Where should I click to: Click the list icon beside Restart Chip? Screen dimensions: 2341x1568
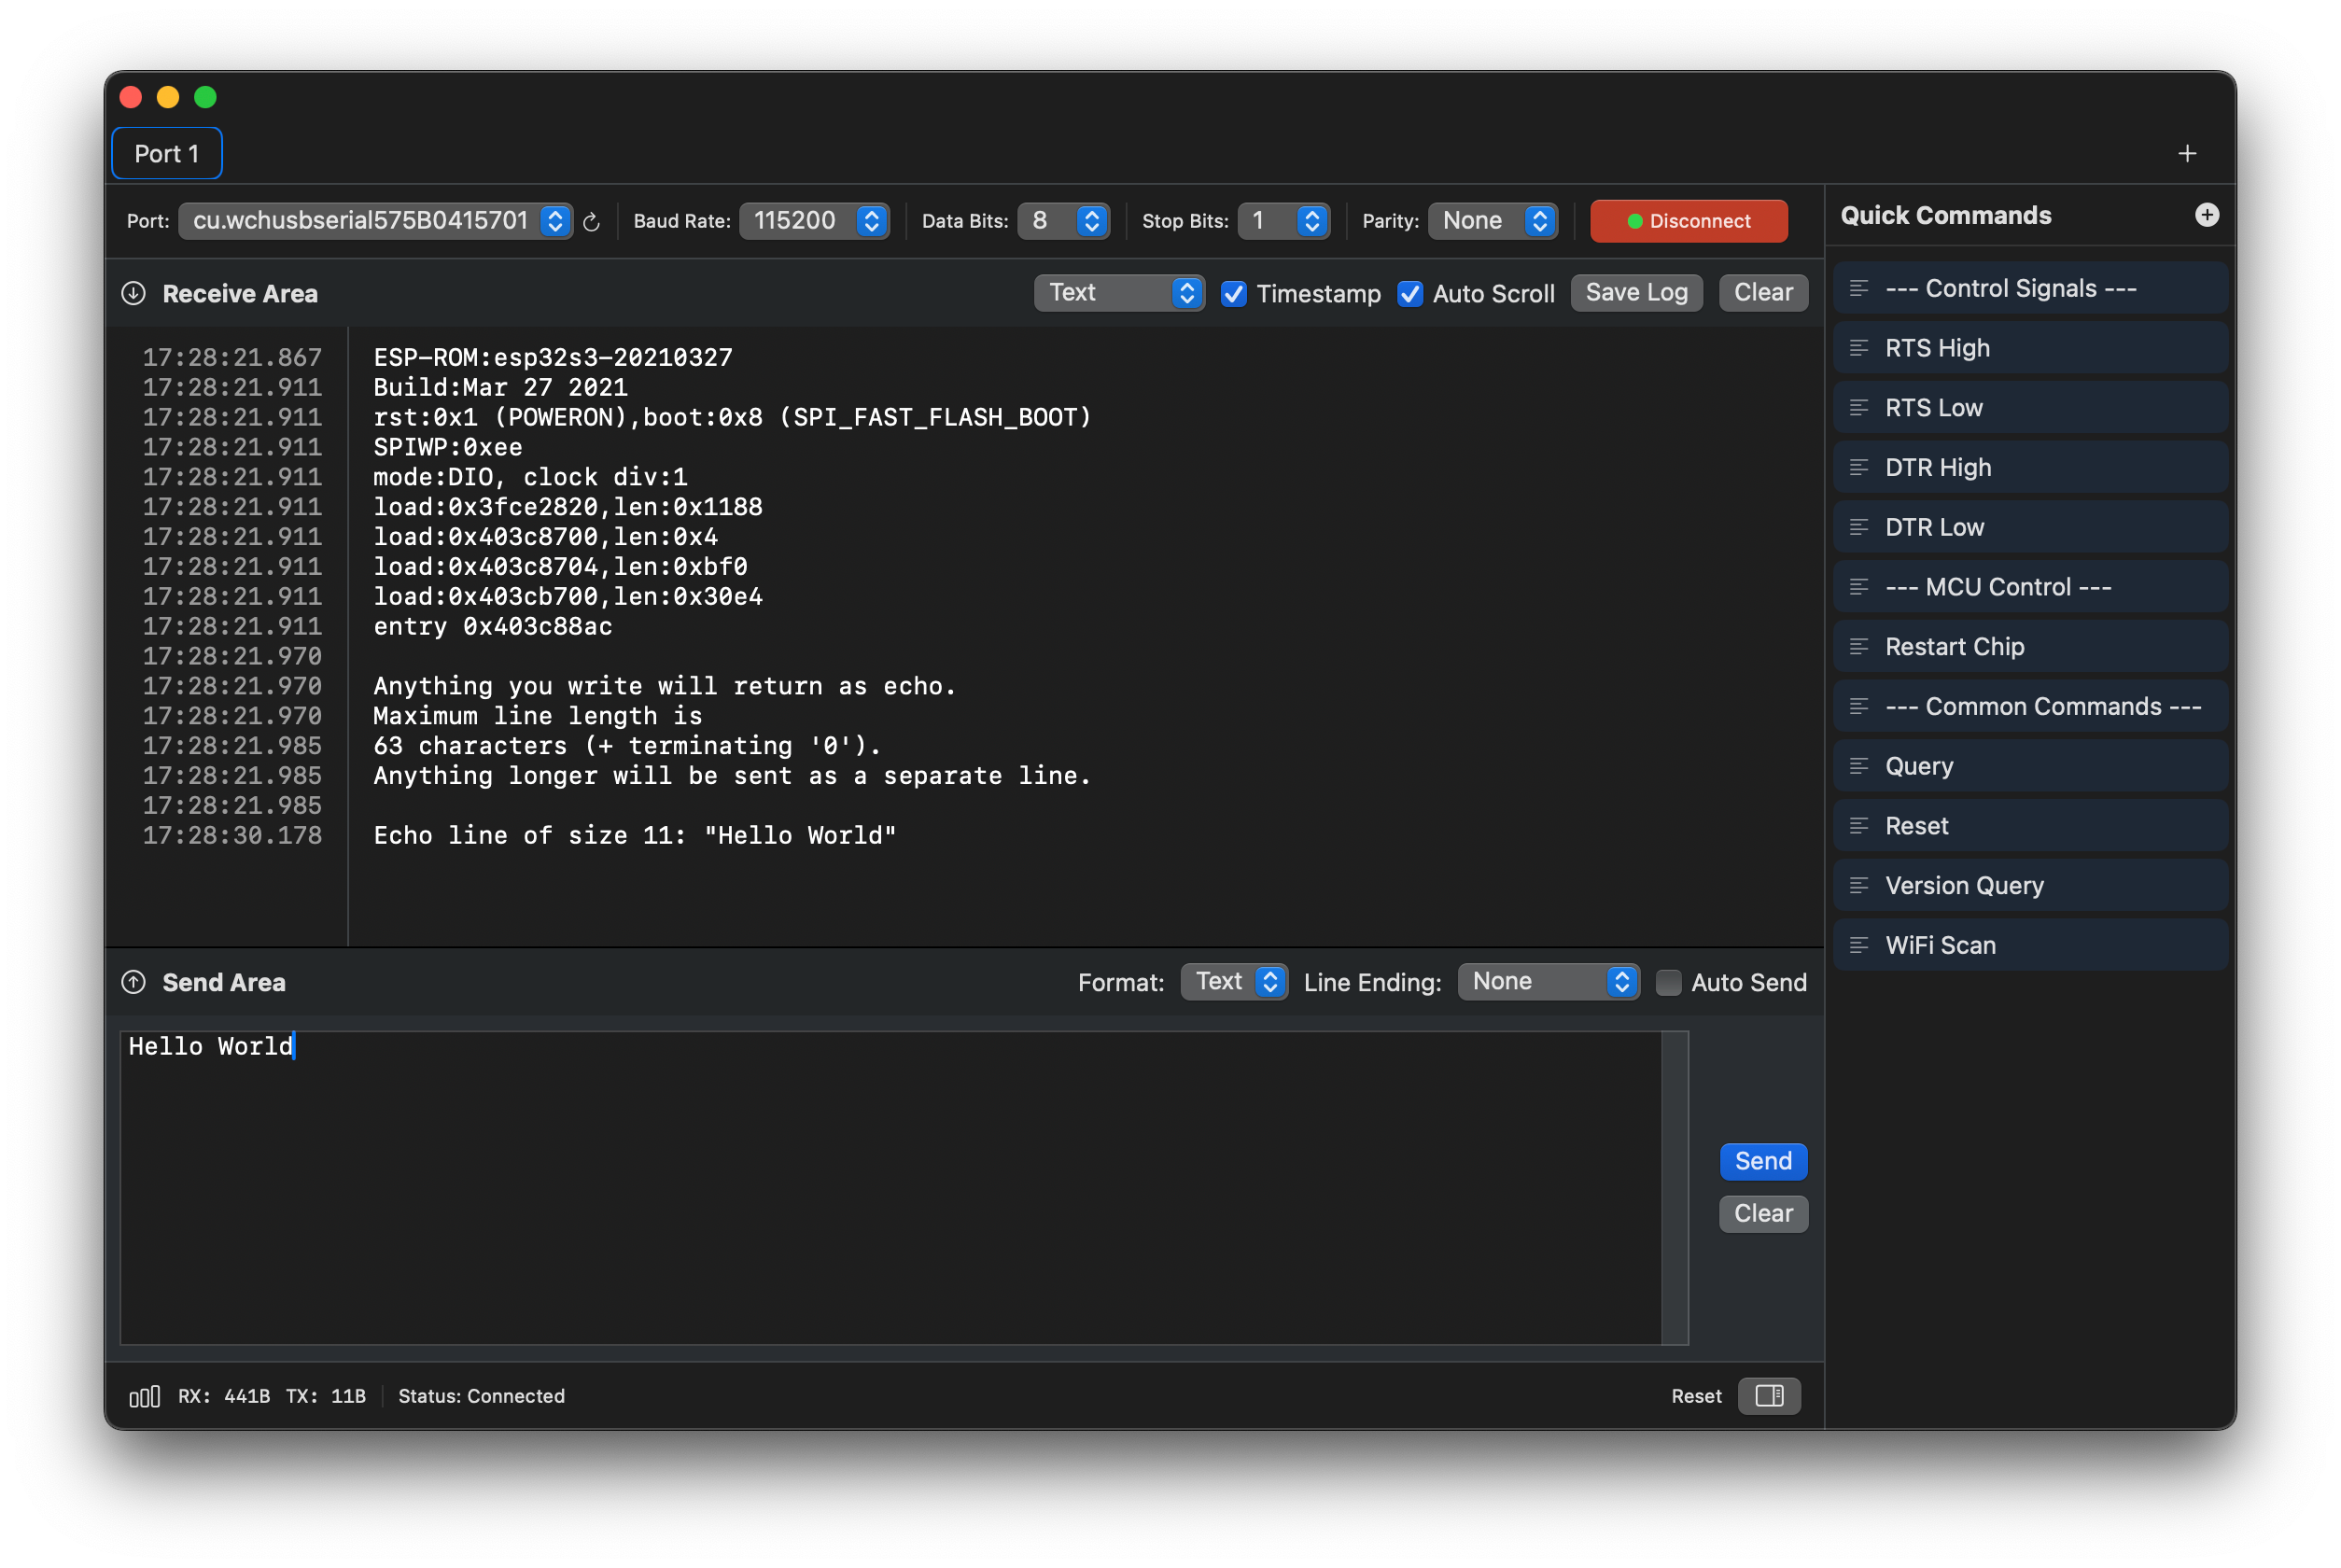click(1859, 647)
